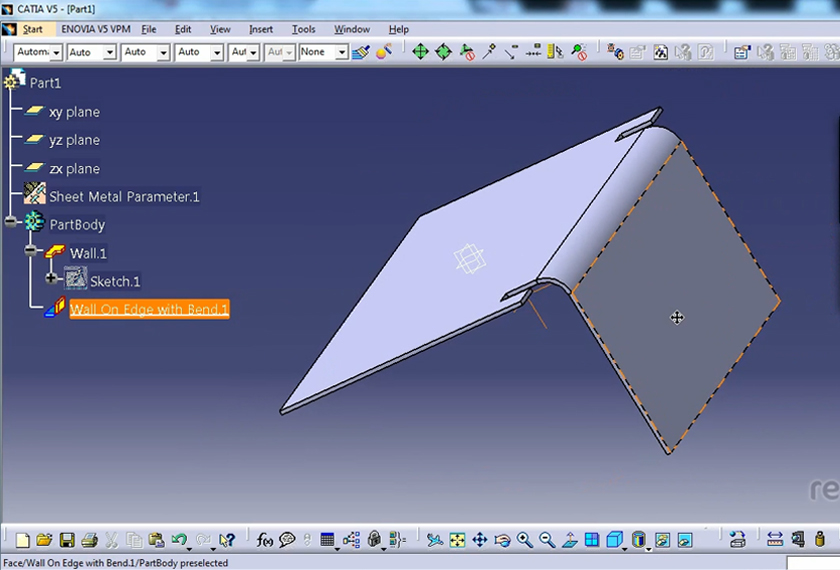Click the Zoom In magnifier icon
840x570 pixels.
pyautogui.click(x=524, y=540)
